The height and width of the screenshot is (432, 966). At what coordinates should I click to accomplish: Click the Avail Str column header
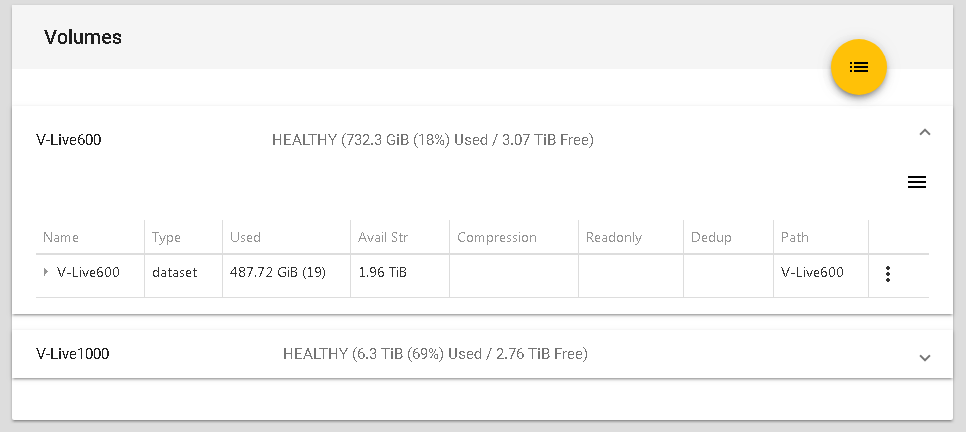tap(383, 237)
